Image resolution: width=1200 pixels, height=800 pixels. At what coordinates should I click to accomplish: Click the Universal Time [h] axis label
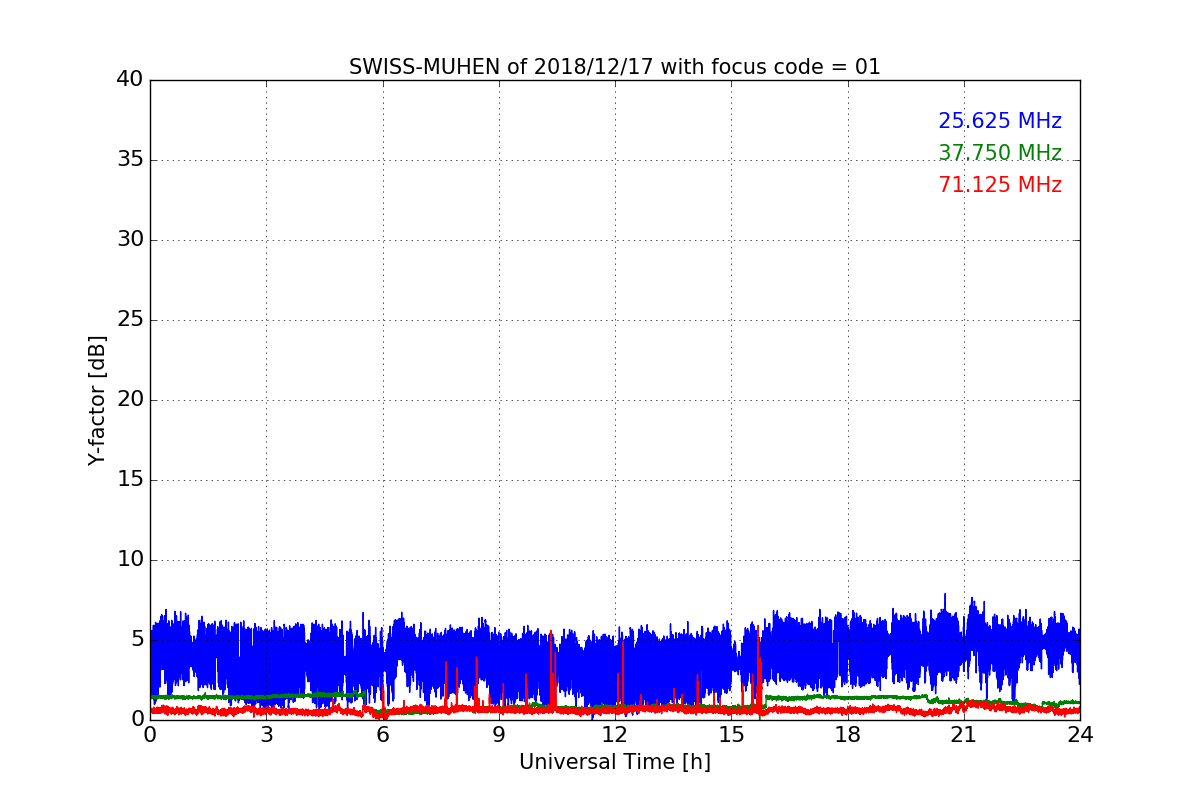click(614, 762)
